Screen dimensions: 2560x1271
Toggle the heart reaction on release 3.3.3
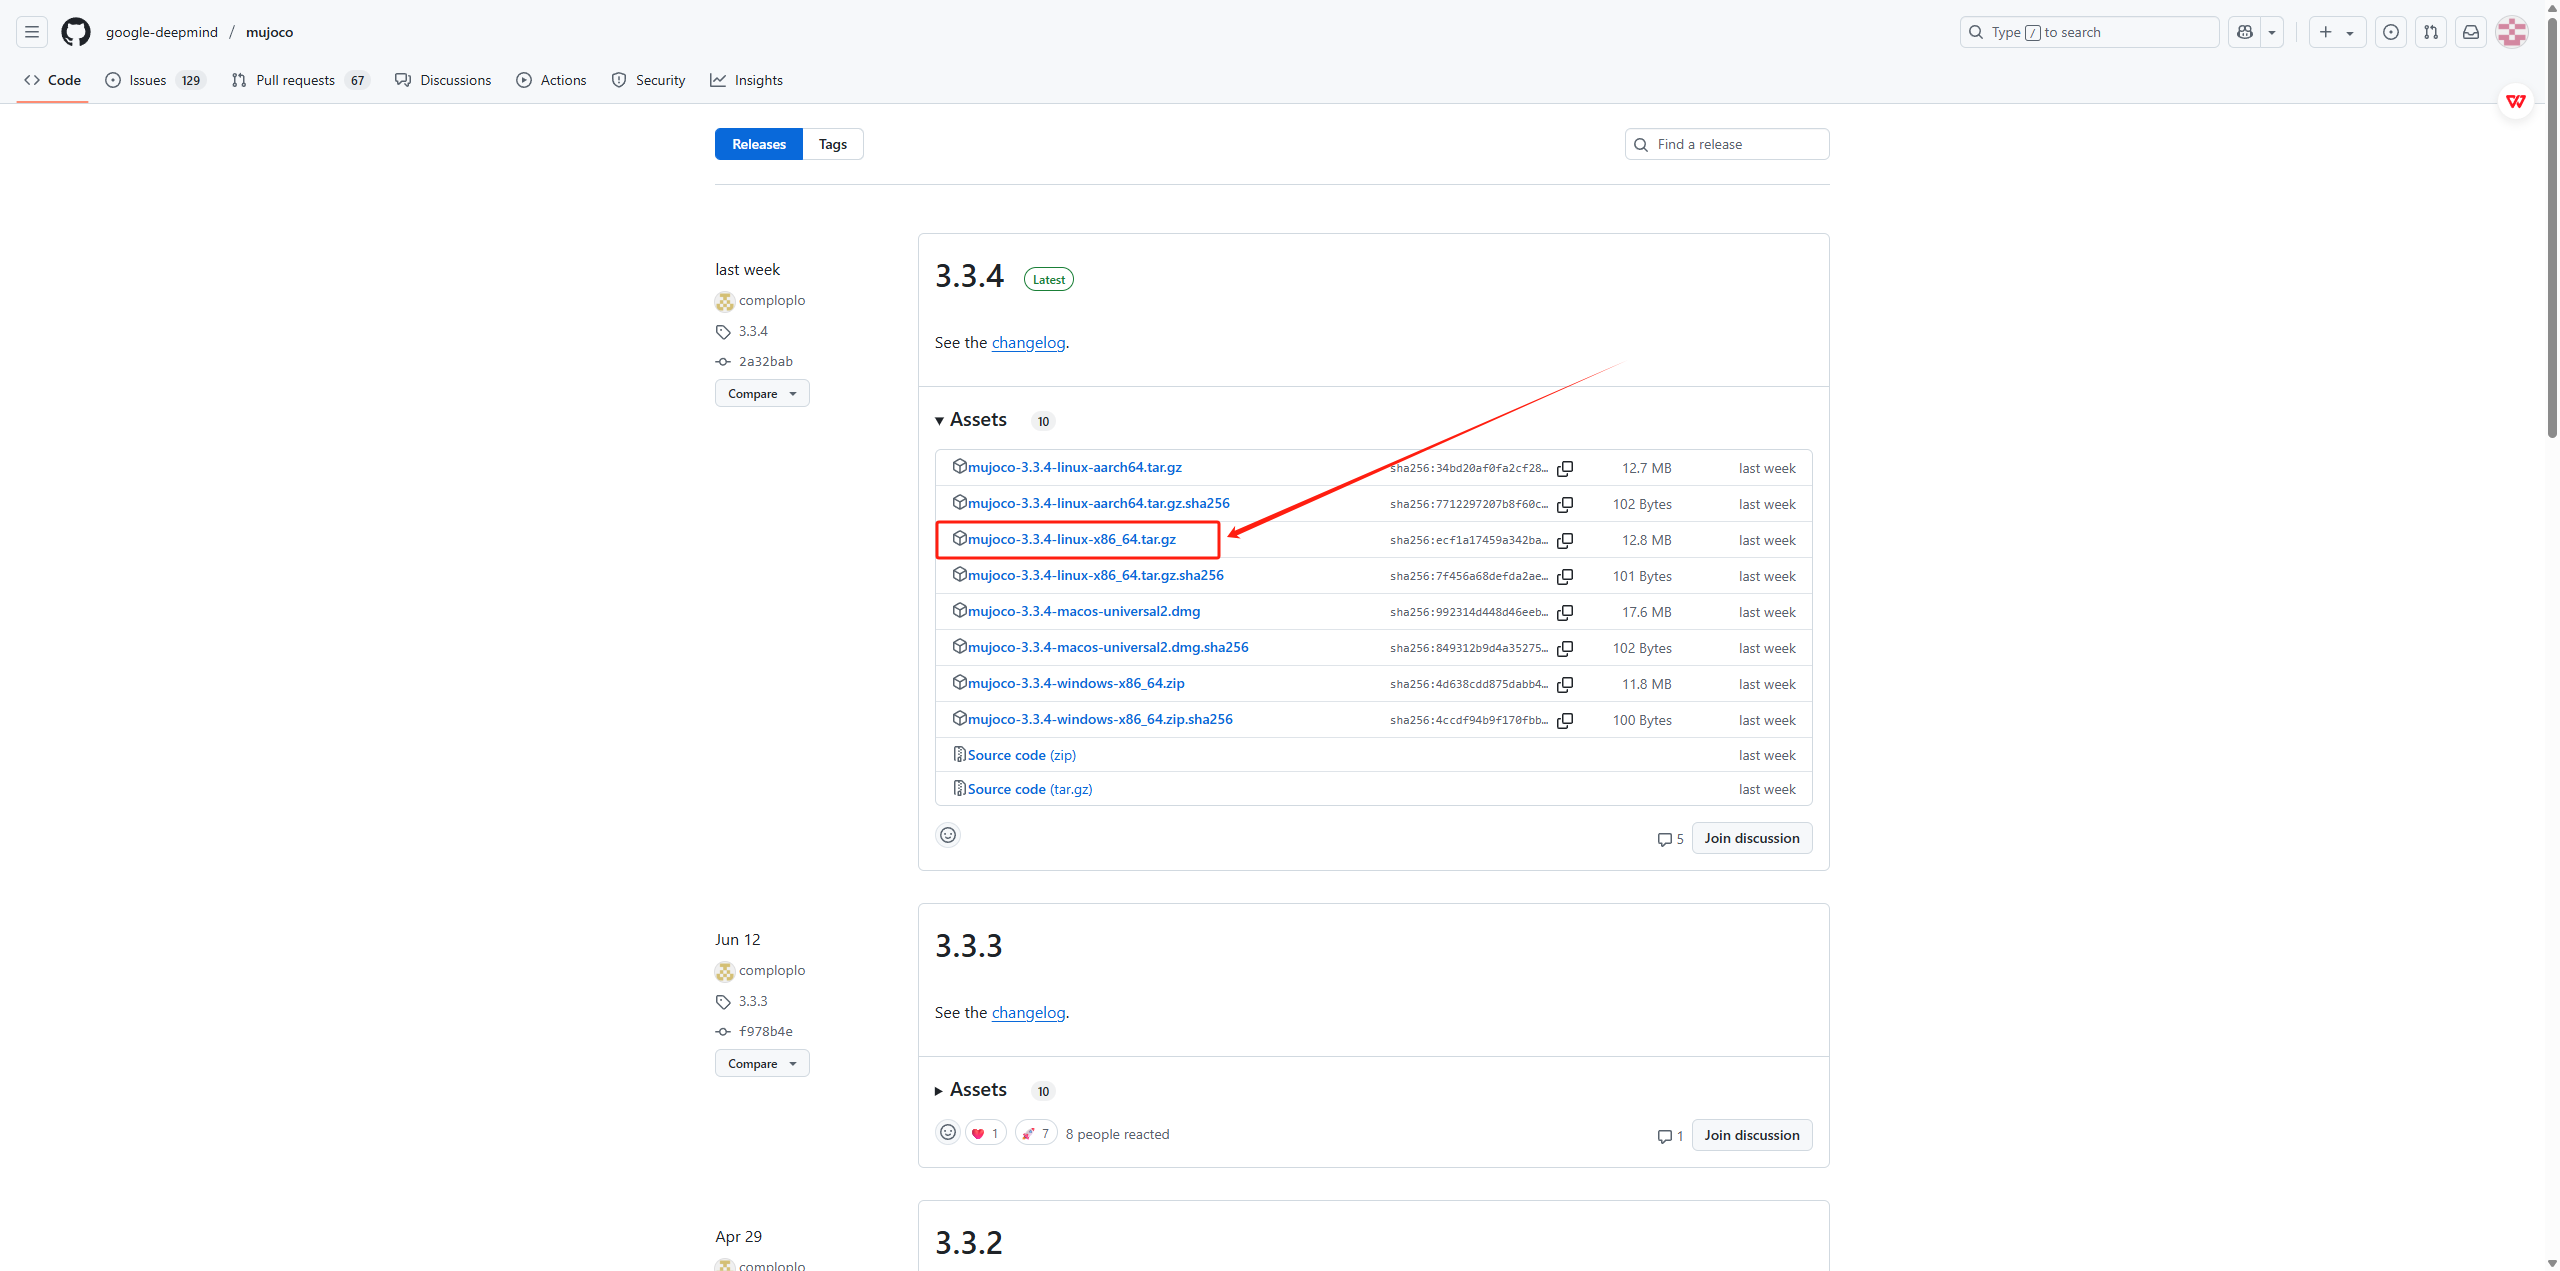click(985, 1133)
